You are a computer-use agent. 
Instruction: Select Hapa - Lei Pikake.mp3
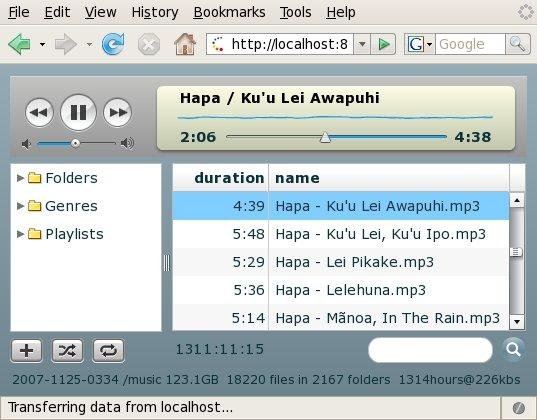[x=341, y=262]
